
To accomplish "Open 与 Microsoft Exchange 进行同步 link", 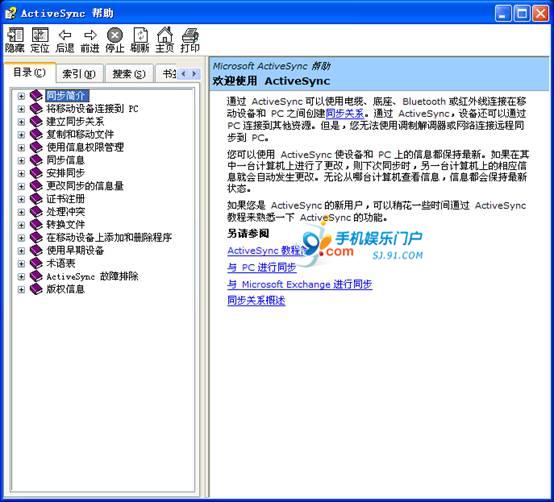I will (300, 284).
